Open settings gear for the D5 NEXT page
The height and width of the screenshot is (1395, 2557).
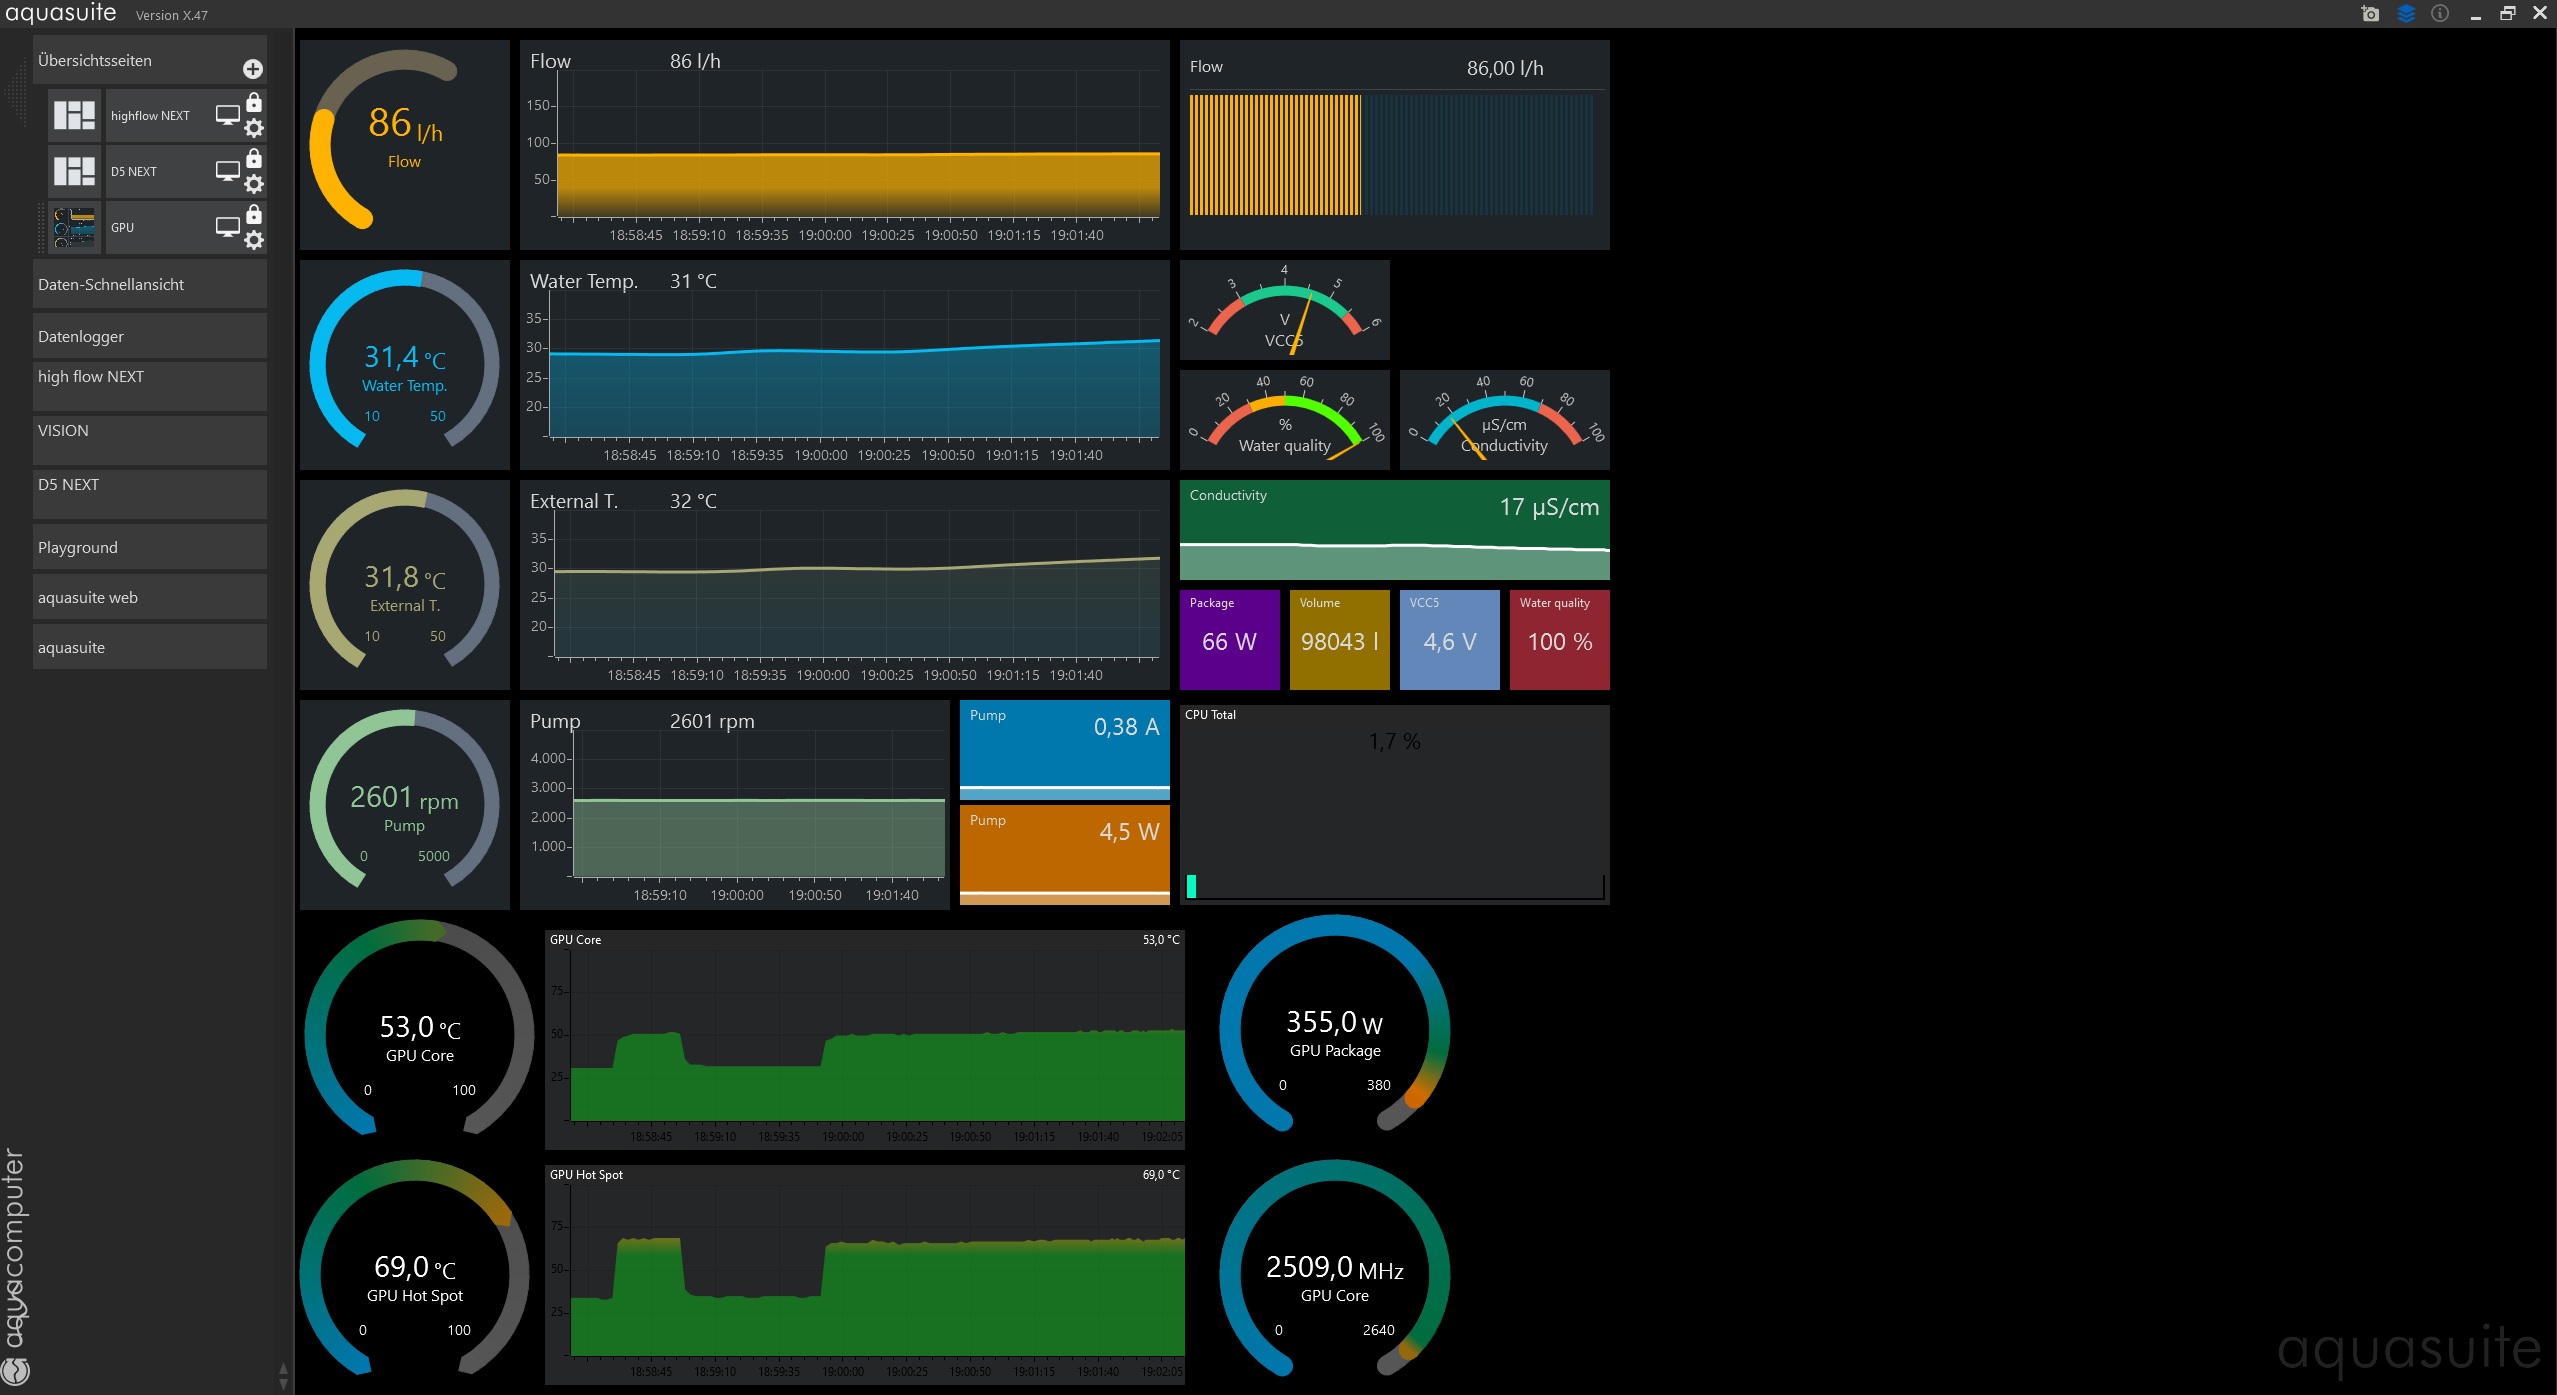pos(254,184)
